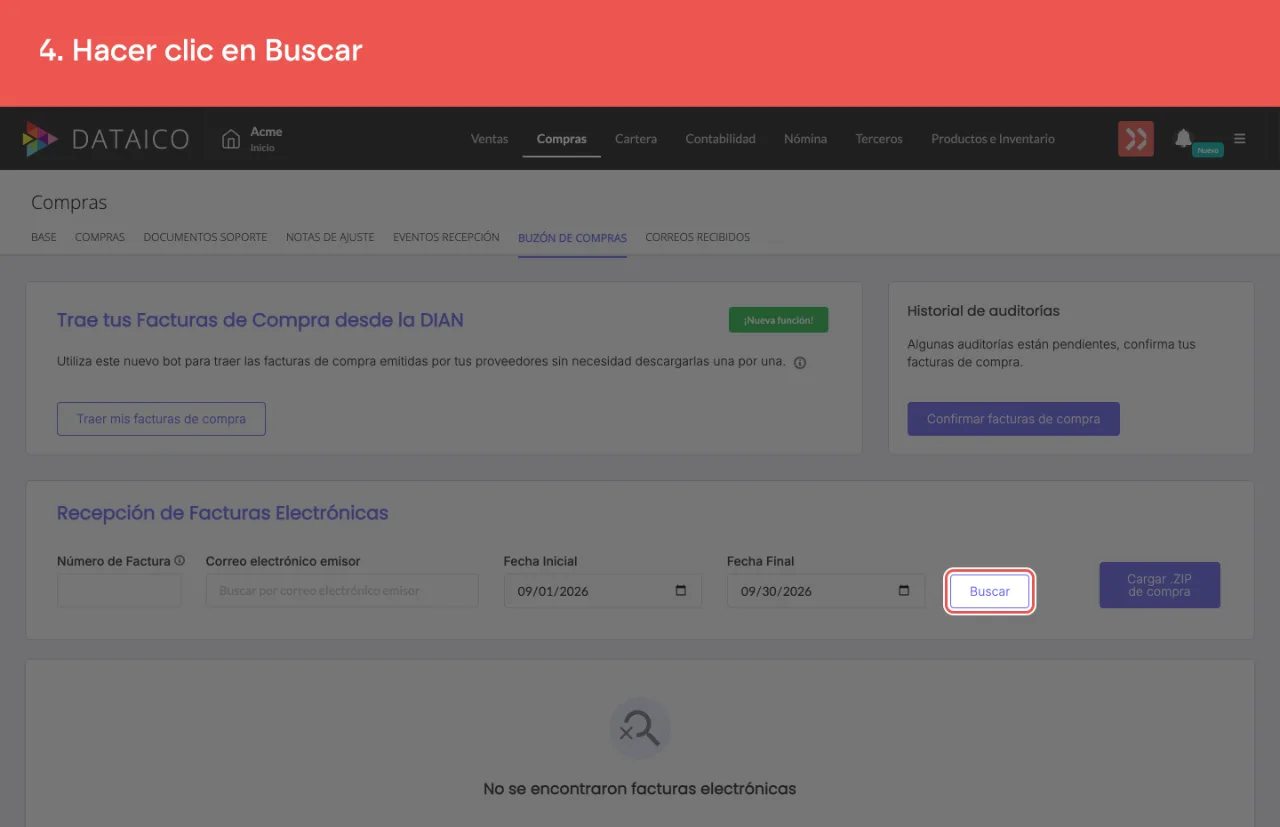
Task: Click the info icon beside bot description
Action: [800, 363]
